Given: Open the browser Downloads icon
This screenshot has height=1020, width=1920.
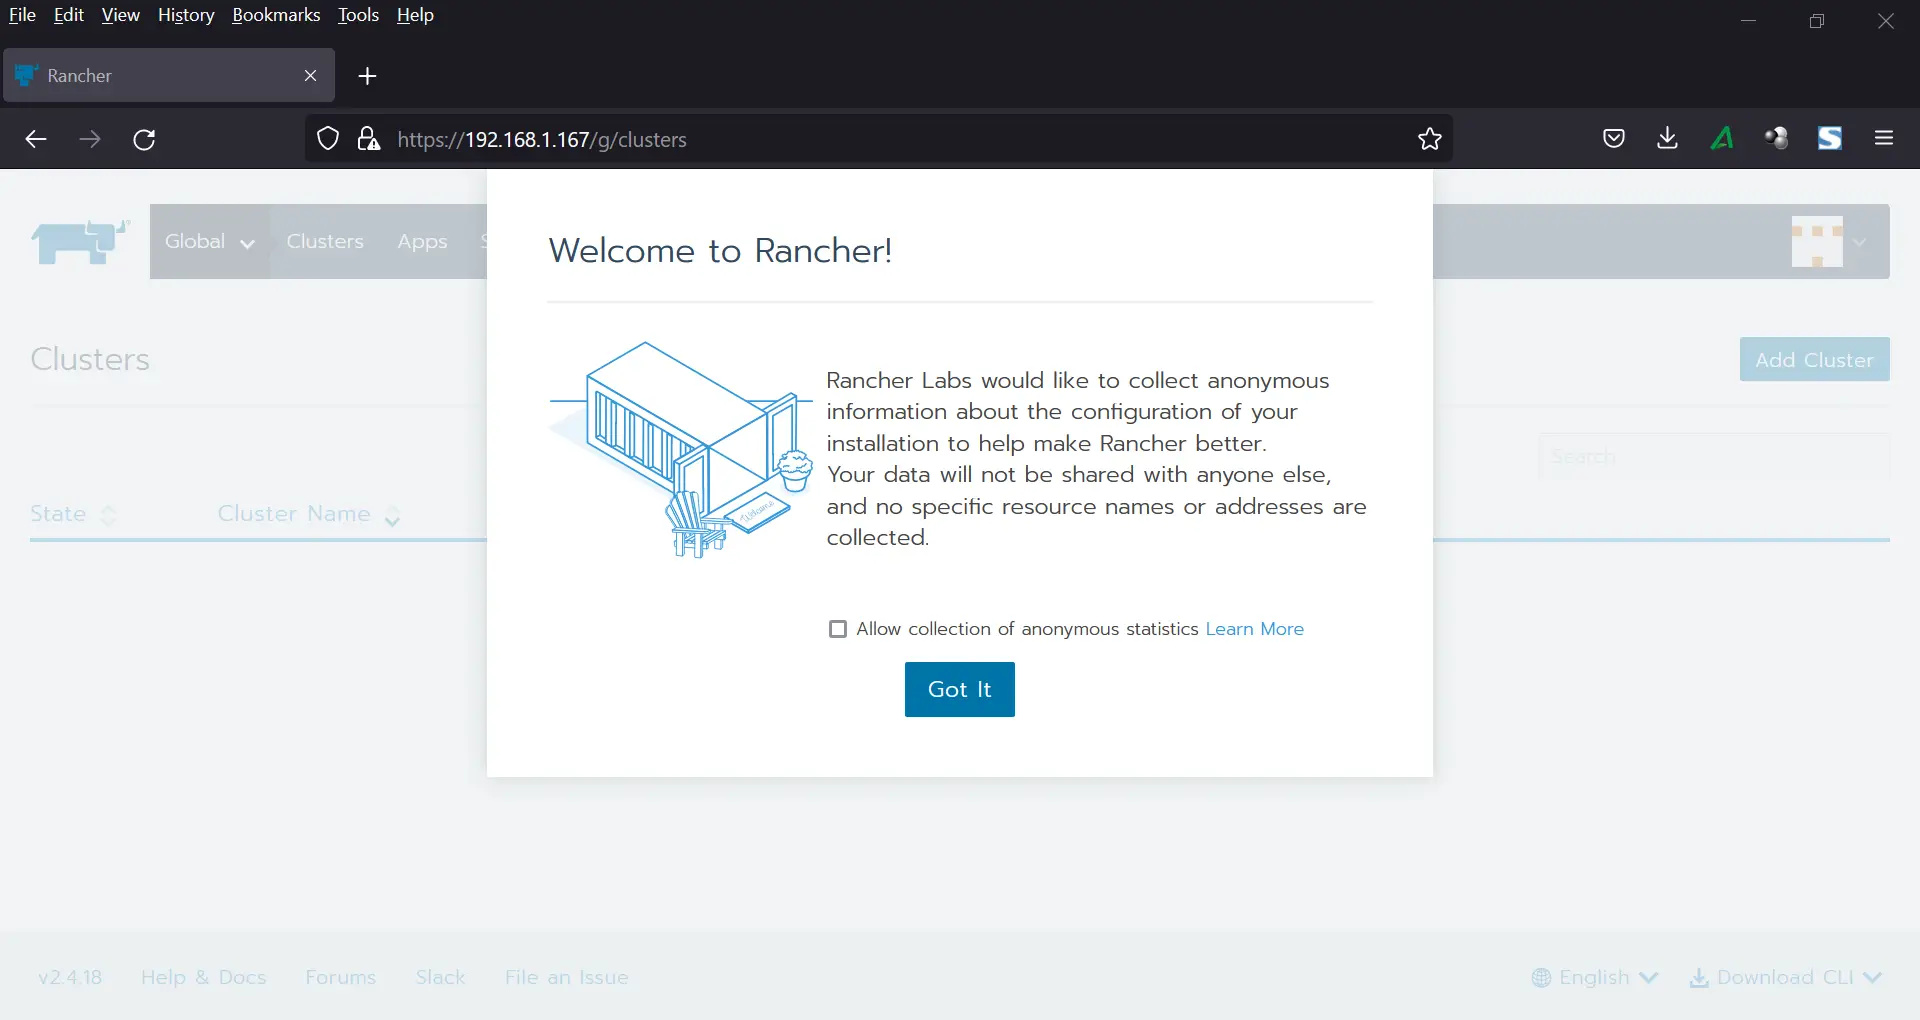Looking at the screenshot, I should (x=1667, y=138).
